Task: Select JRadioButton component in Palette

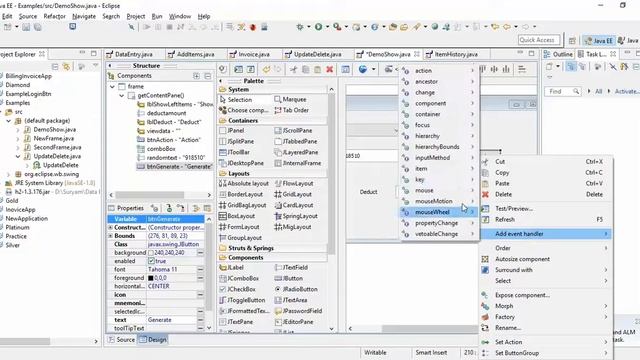Action: 296,289
